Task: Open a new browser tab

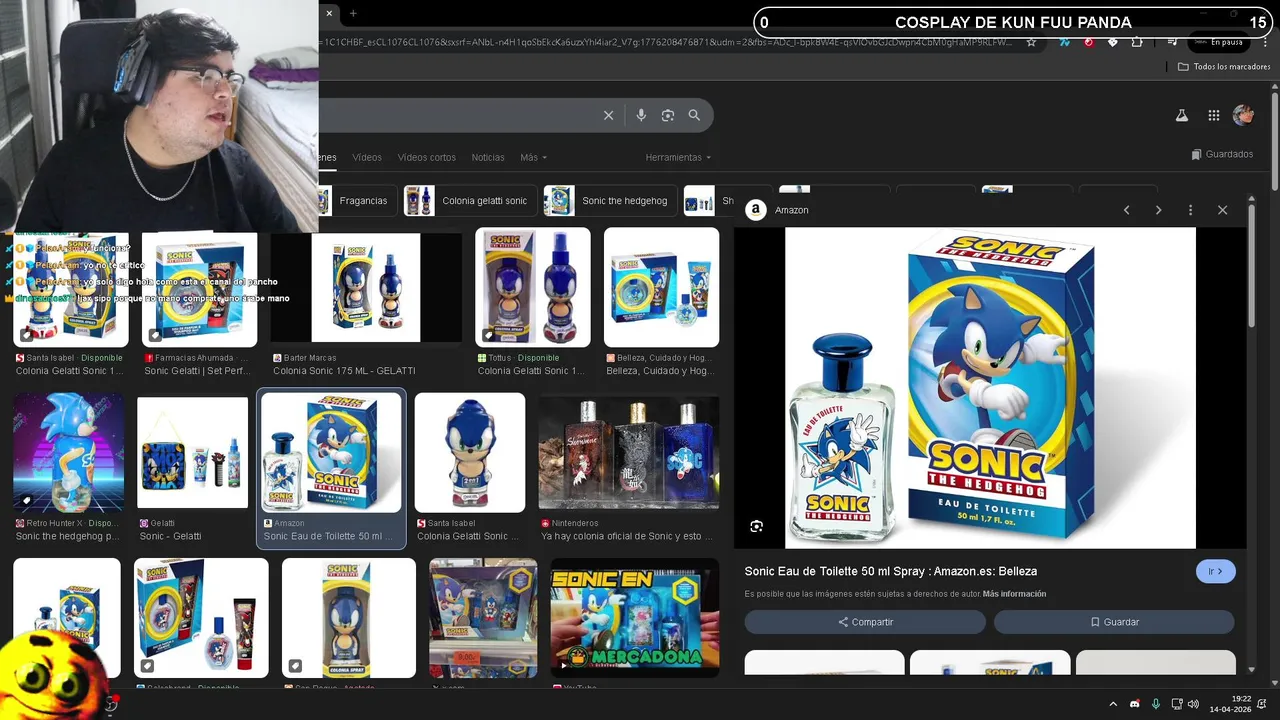Action: click(x=353, y=13)
